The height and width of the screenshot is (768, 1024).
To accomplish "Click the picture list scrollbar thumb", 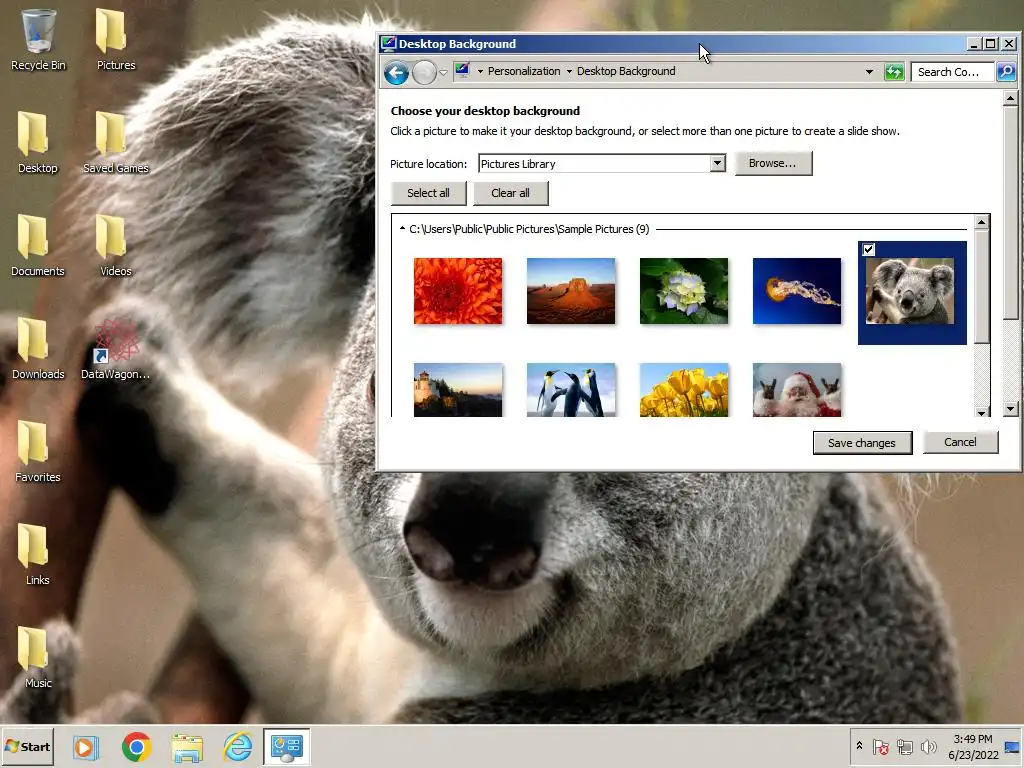I will coord(982,286).
